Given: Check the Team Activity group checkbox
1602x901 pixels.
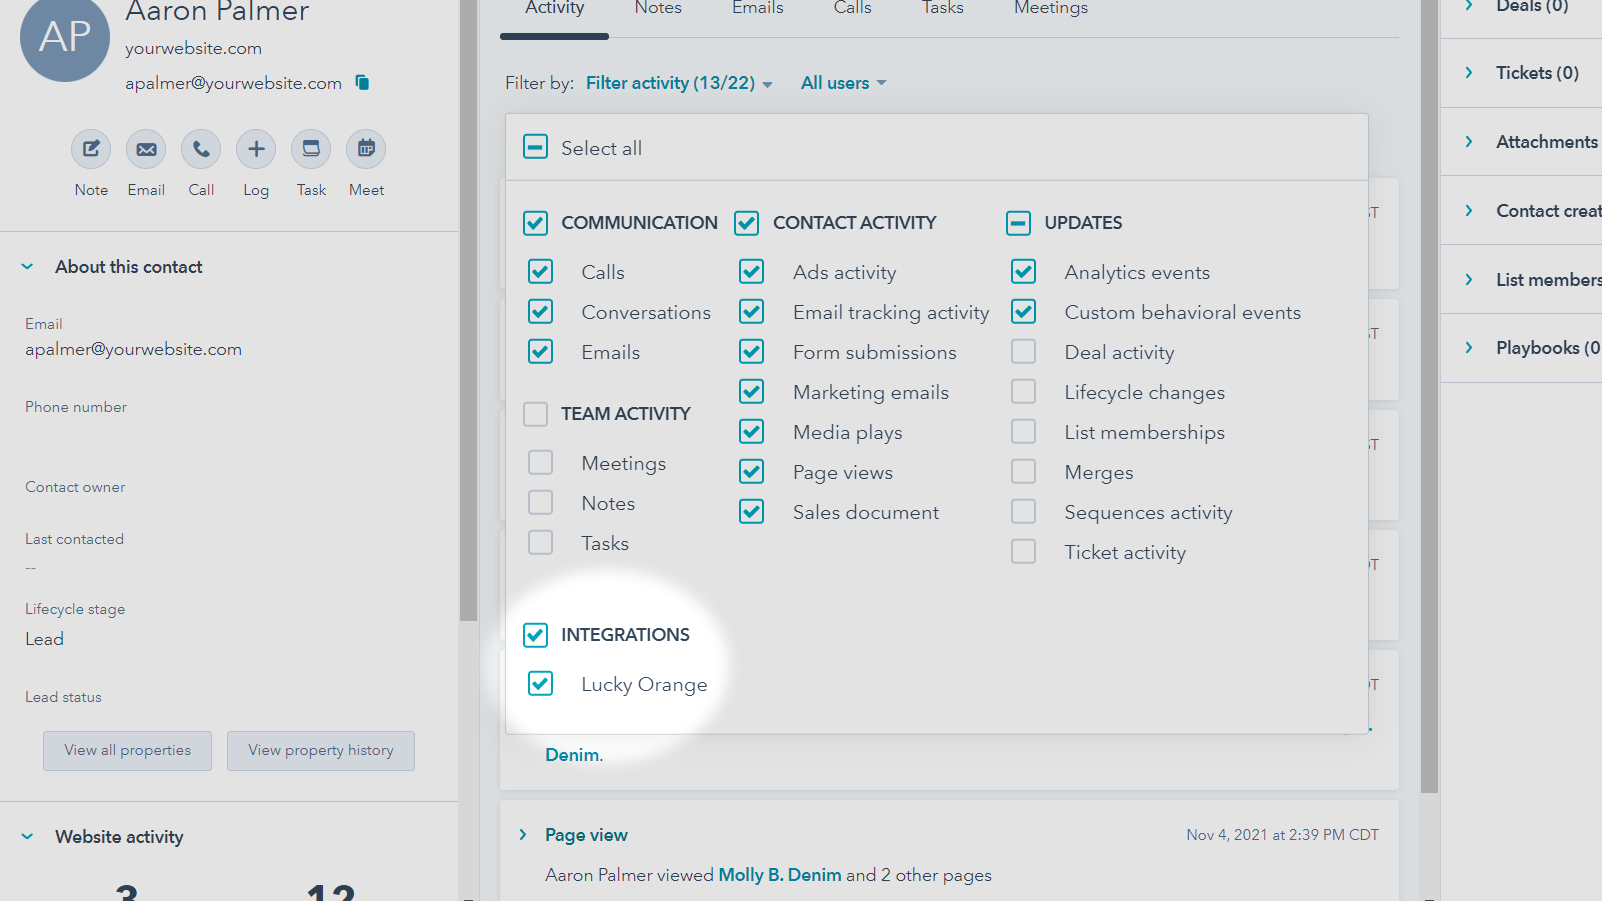Looking at the screenshot, I should click(x=536, y=414).
